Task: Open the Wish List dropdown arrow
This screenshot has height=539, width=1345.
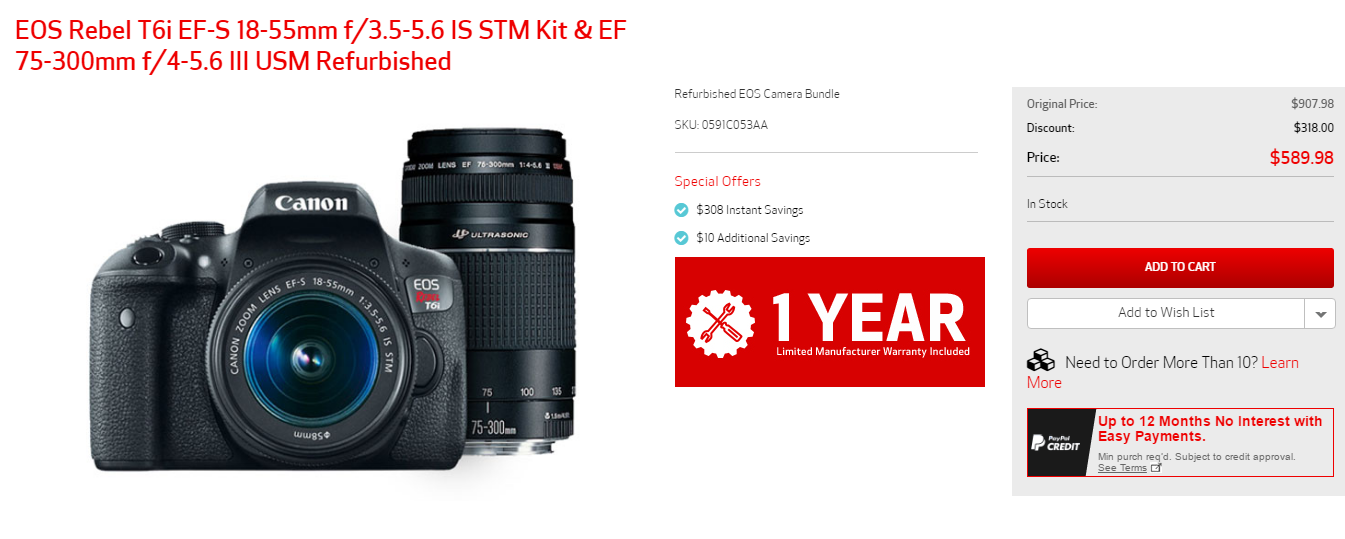Action: coord(1320,313)
